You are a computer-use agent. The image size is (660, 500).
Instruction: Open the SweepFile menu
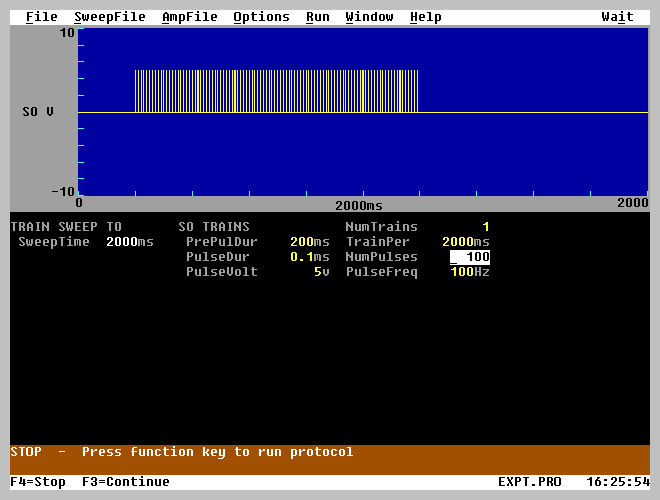[109, 17]
